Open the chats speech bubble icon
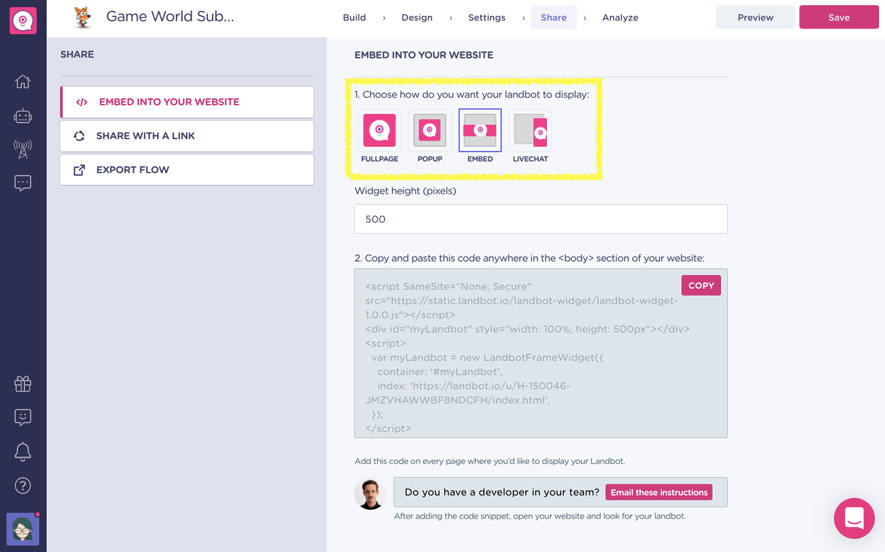Image resolution: width=885 pixels, height=552 pixels. pyautogui.click(x=23, y=183)
